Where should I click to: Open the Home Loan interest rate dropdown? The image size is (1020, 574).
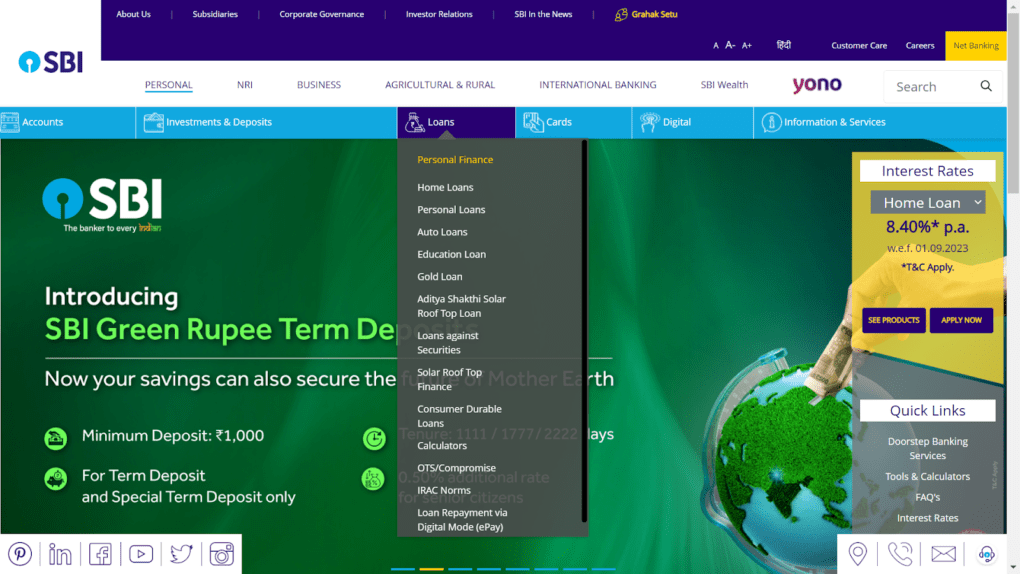(x=928, y=202)
